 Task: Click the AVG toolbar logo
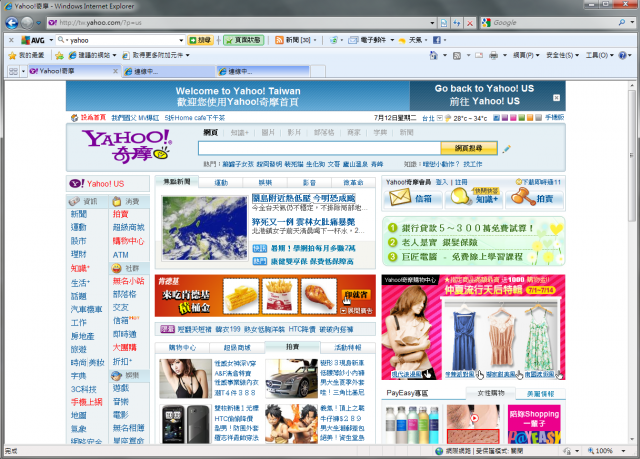33,40
